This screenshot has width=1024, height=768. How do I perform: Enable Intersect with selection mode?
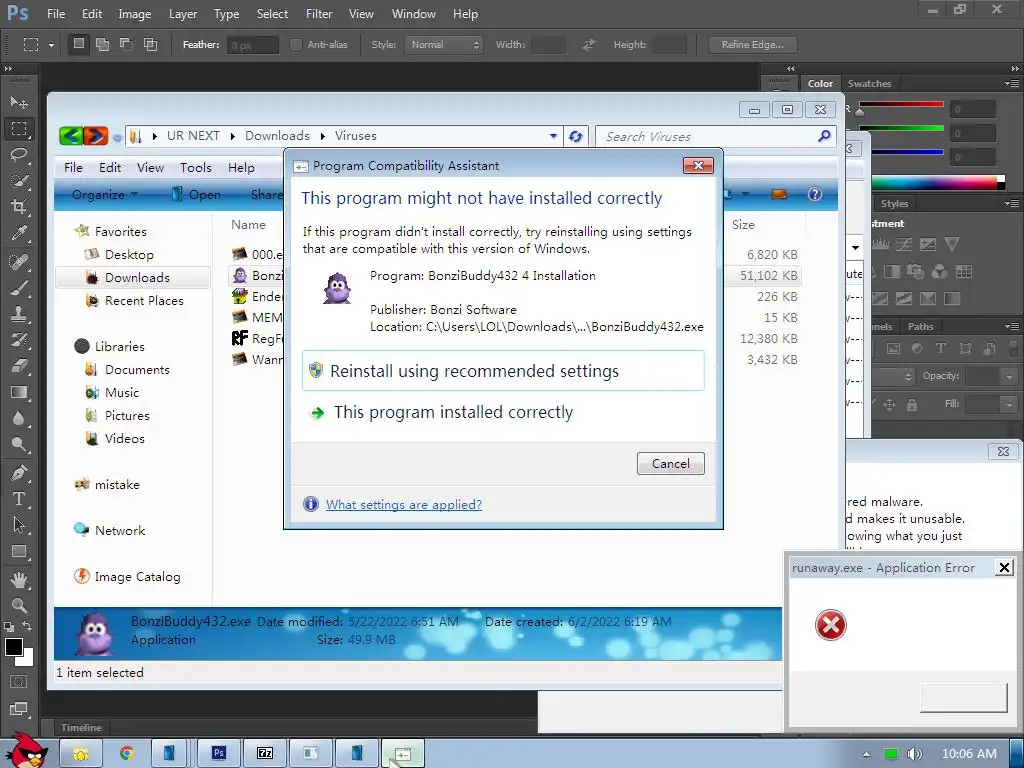click(150, 44)
